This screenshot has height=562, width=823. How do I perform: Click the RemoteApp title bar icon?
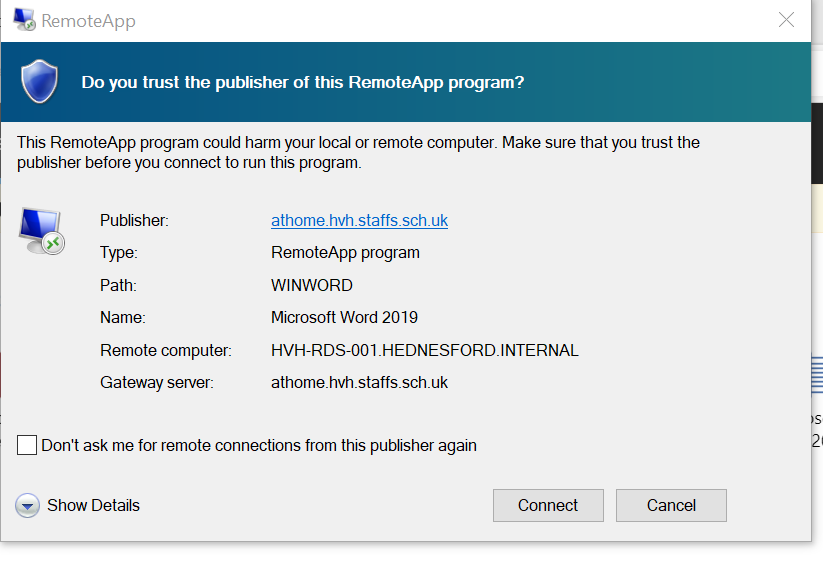24,20
